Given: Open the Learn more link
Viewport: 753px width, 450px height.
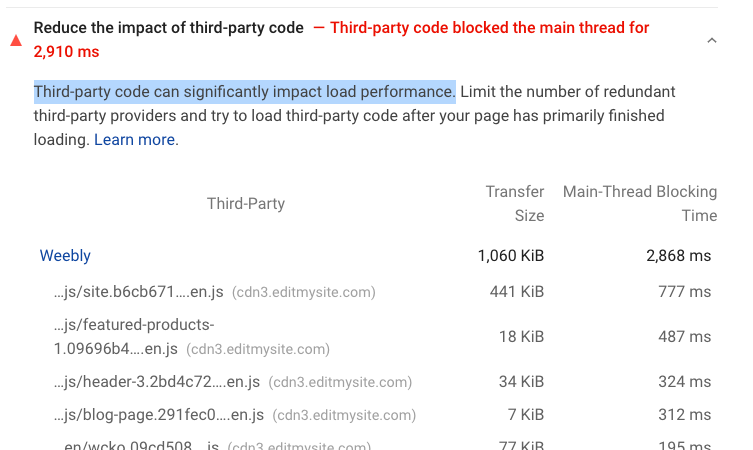Looking at the screenshot, I should (135, 140).
